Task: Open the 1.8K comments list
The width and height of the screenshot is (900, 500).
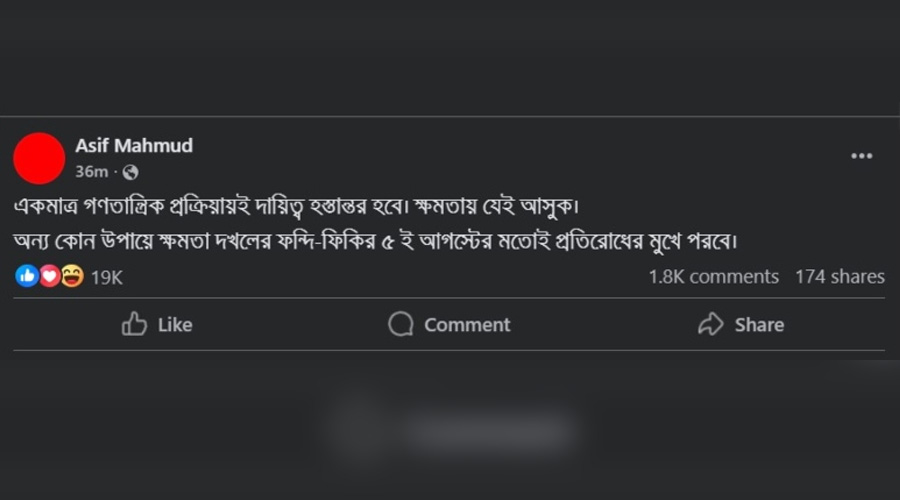Action: [713, 277]
